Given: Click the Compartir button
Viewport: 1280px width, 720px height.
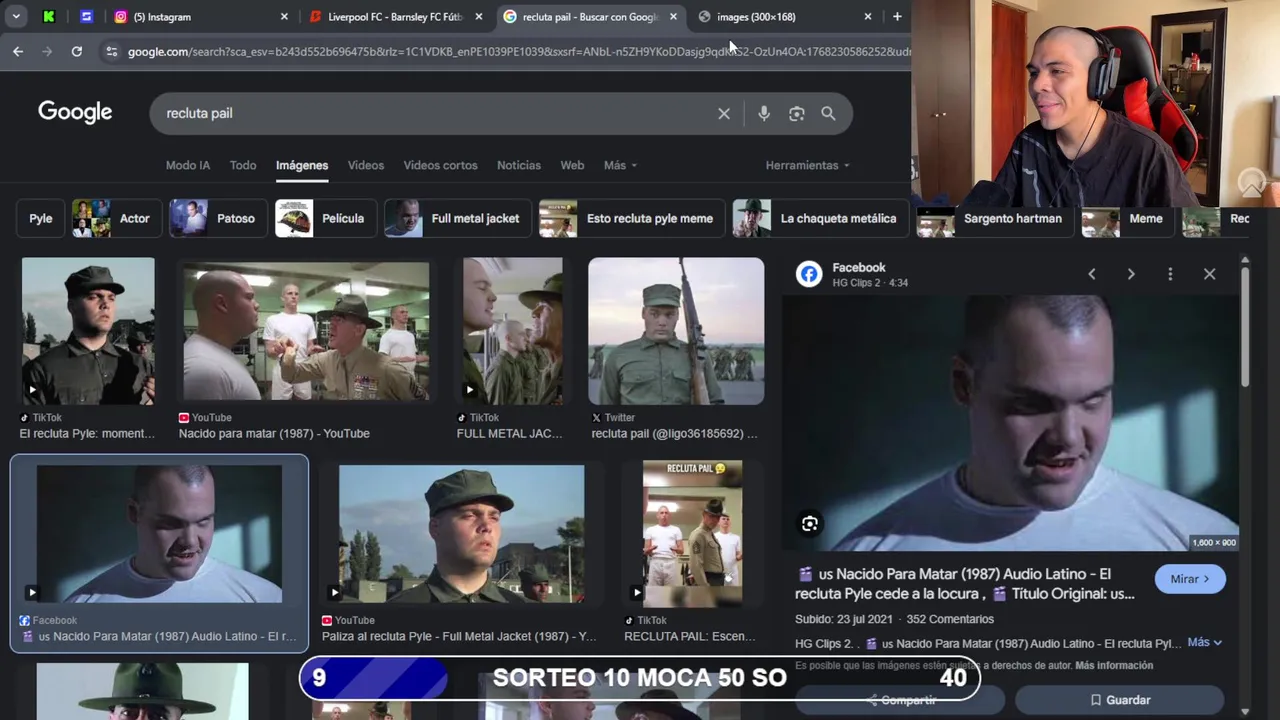Looking at the screenshot, I should pyautogui.click(x=900, y=700).
